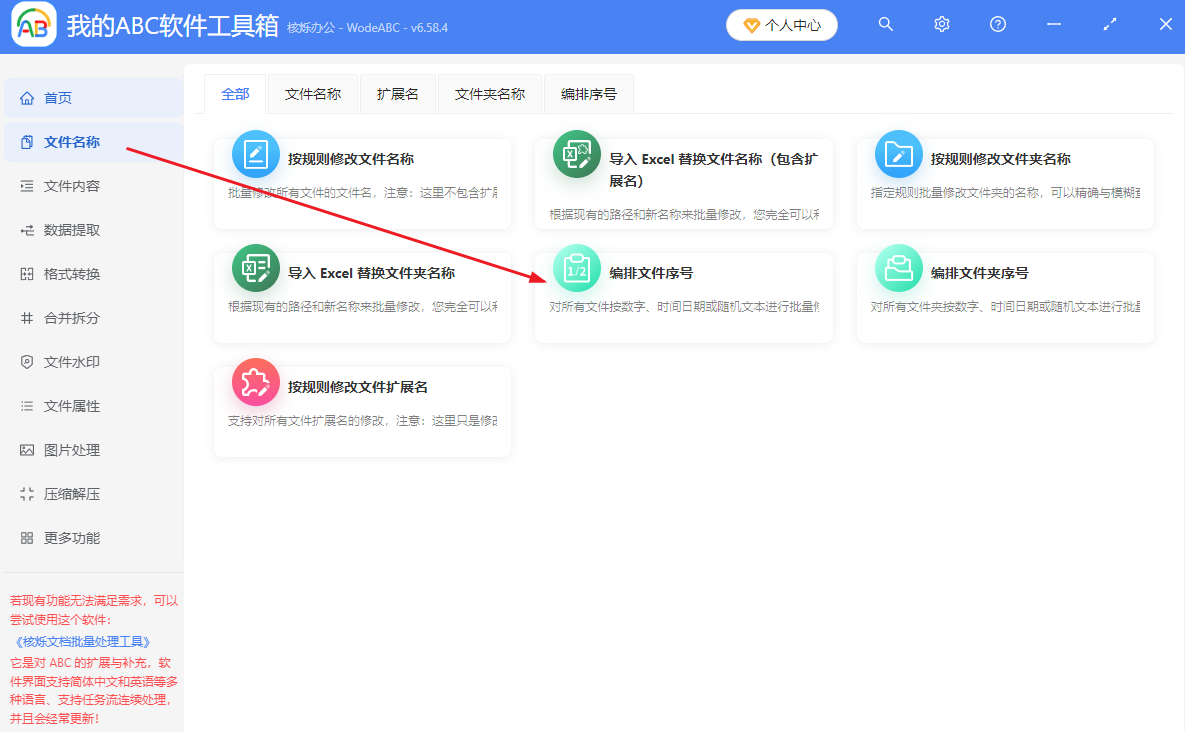Select the 图片处理 sidebar icon

click(27, 450)
